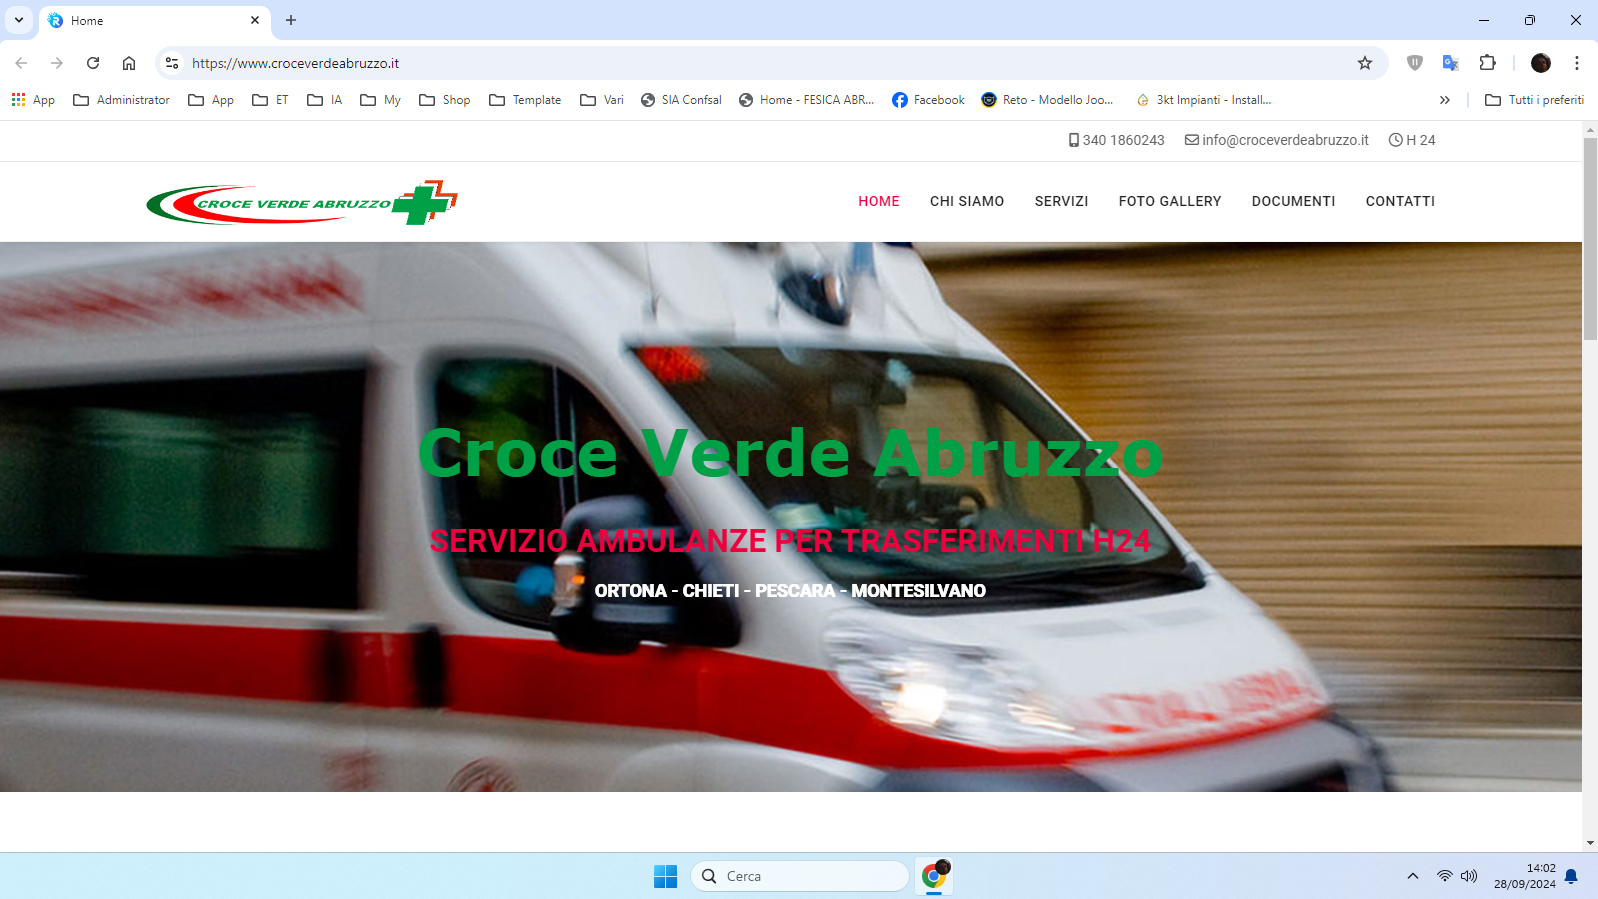Open the Chrome profile avatar
Screen dimensions: 1598x899
1541,63
